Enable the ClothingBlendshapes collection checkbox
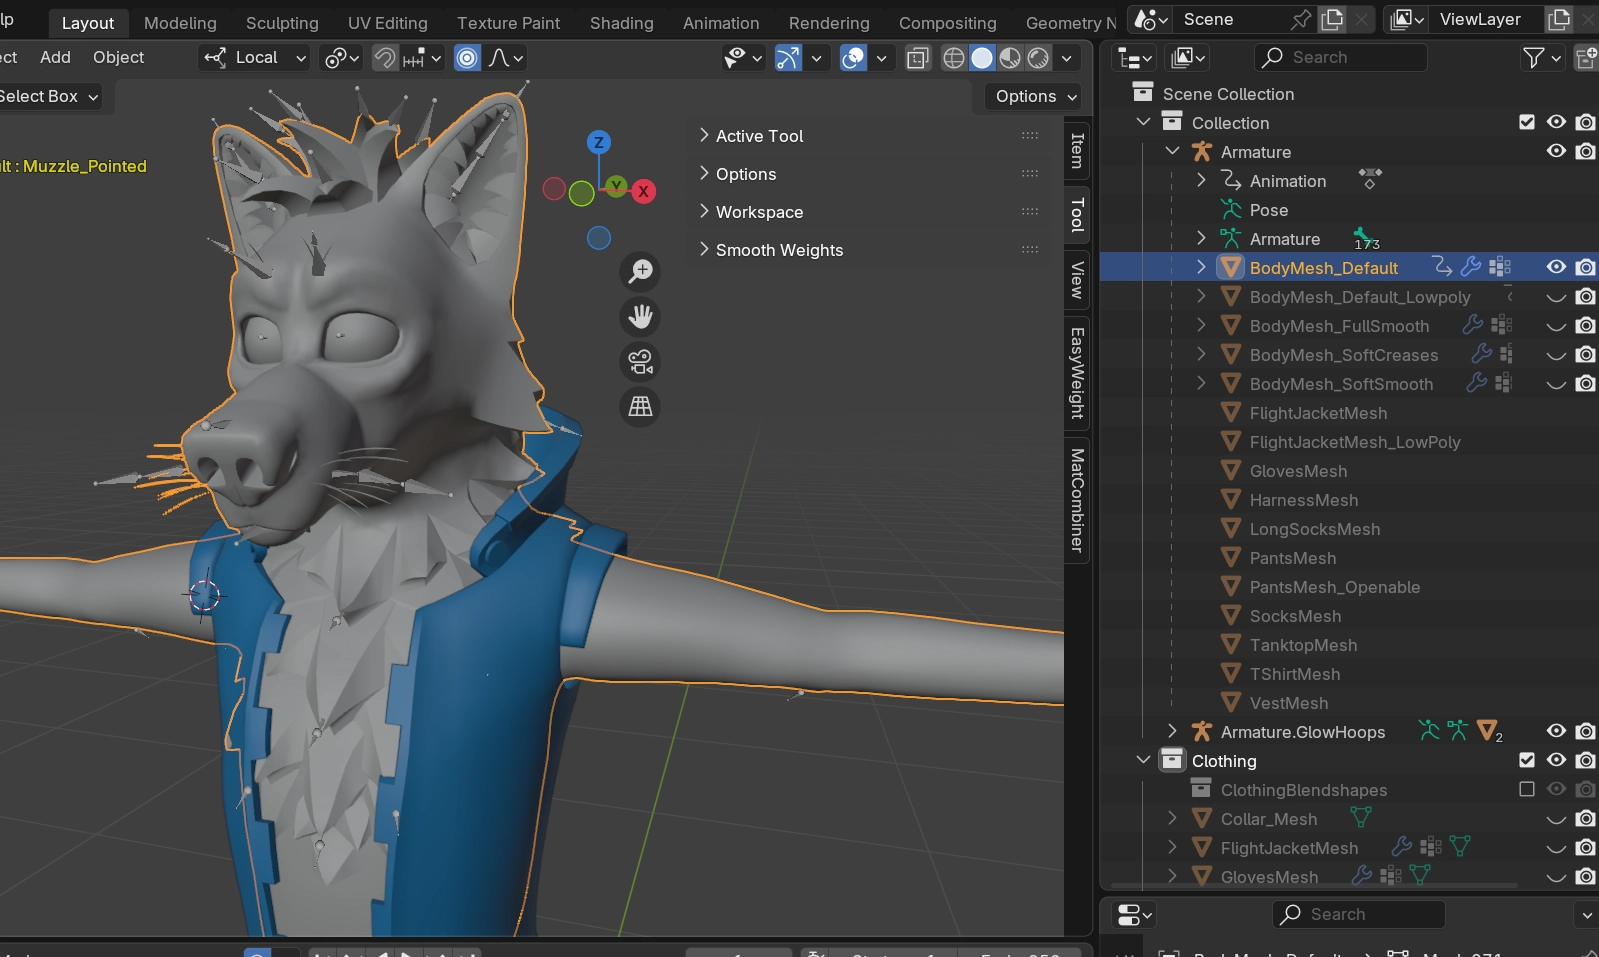1599x957 pixels. 1526,789
